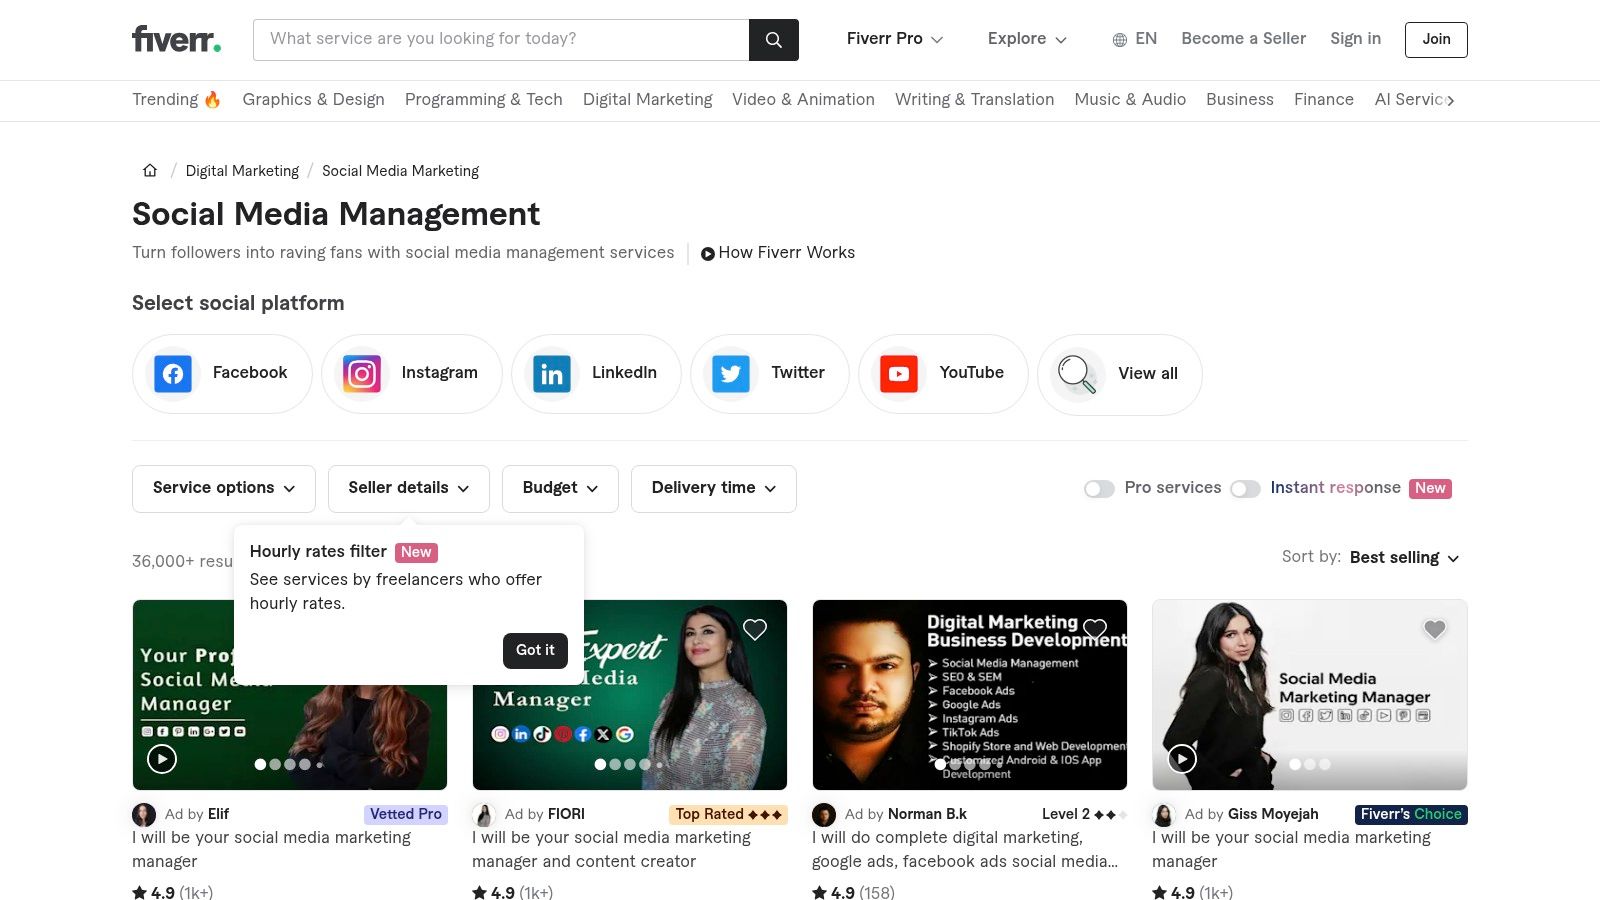Select the YouTube platform icon
This screenshot has height=900, width=1600.
pos(899,373)
